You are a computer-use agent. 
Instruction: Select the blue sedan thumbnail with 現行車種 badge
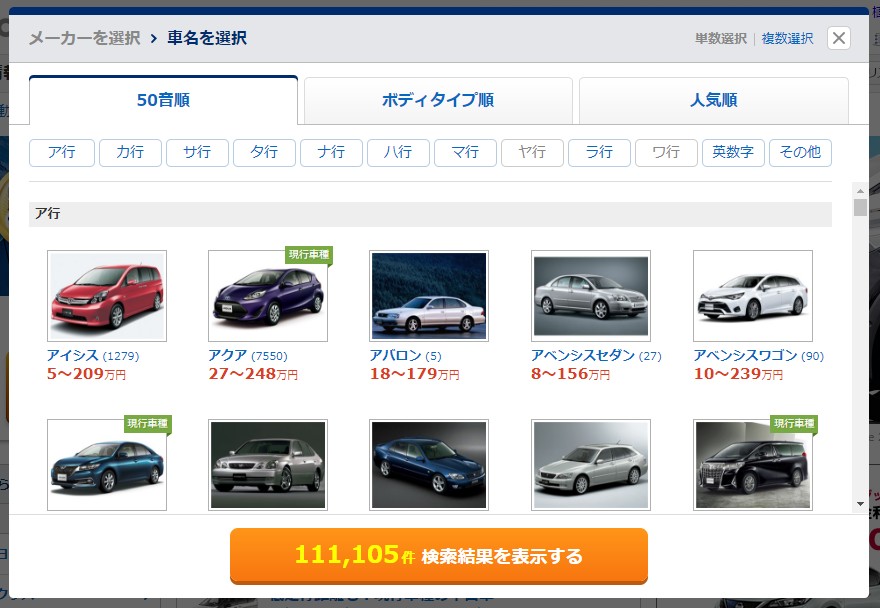coord(107,465)
